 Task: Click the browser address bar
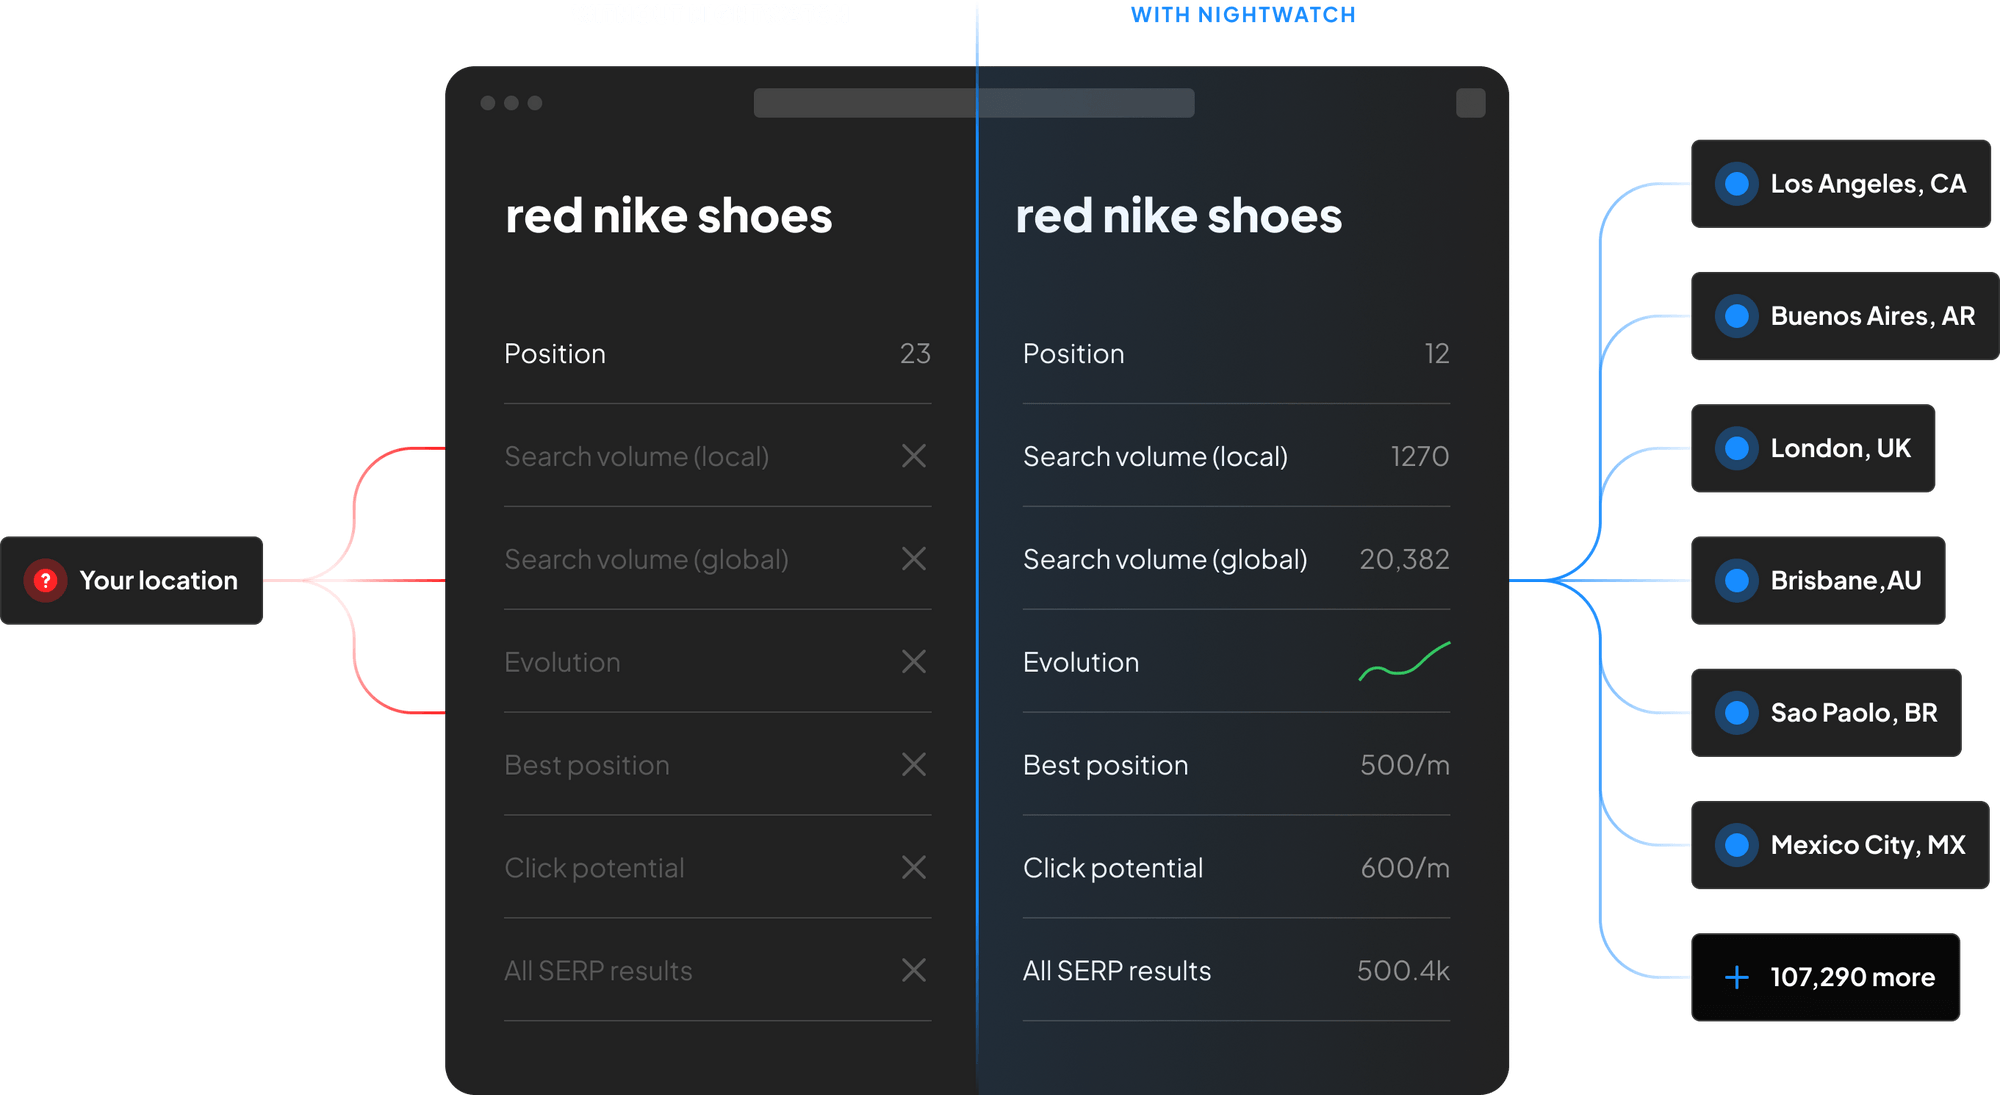[x=973, y=103]
